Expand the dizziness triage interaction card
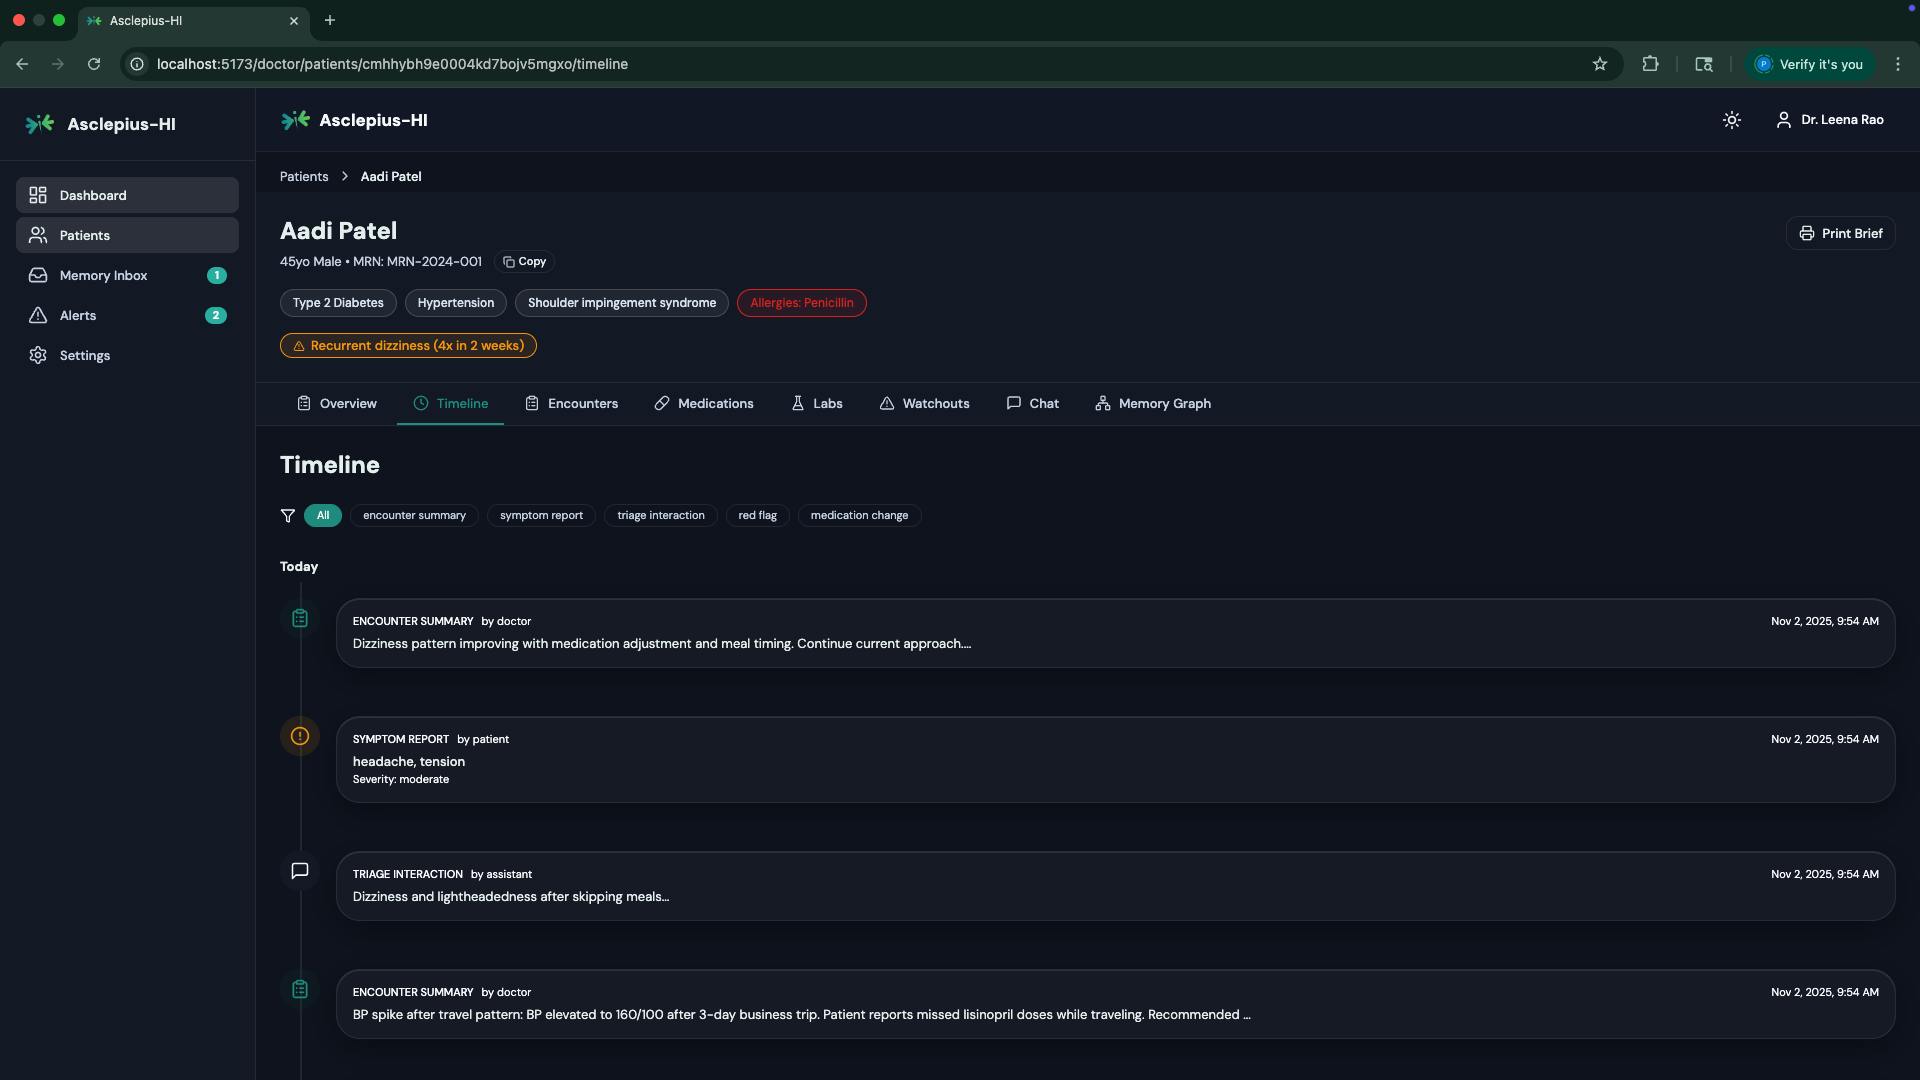 (1115, 887)
